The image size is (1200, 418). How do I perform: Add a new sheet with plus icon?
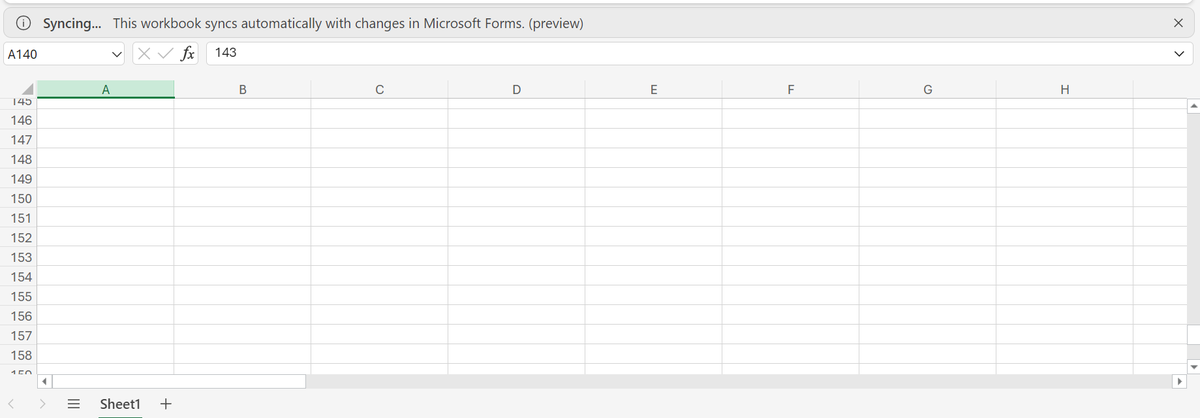coord(166,404)
